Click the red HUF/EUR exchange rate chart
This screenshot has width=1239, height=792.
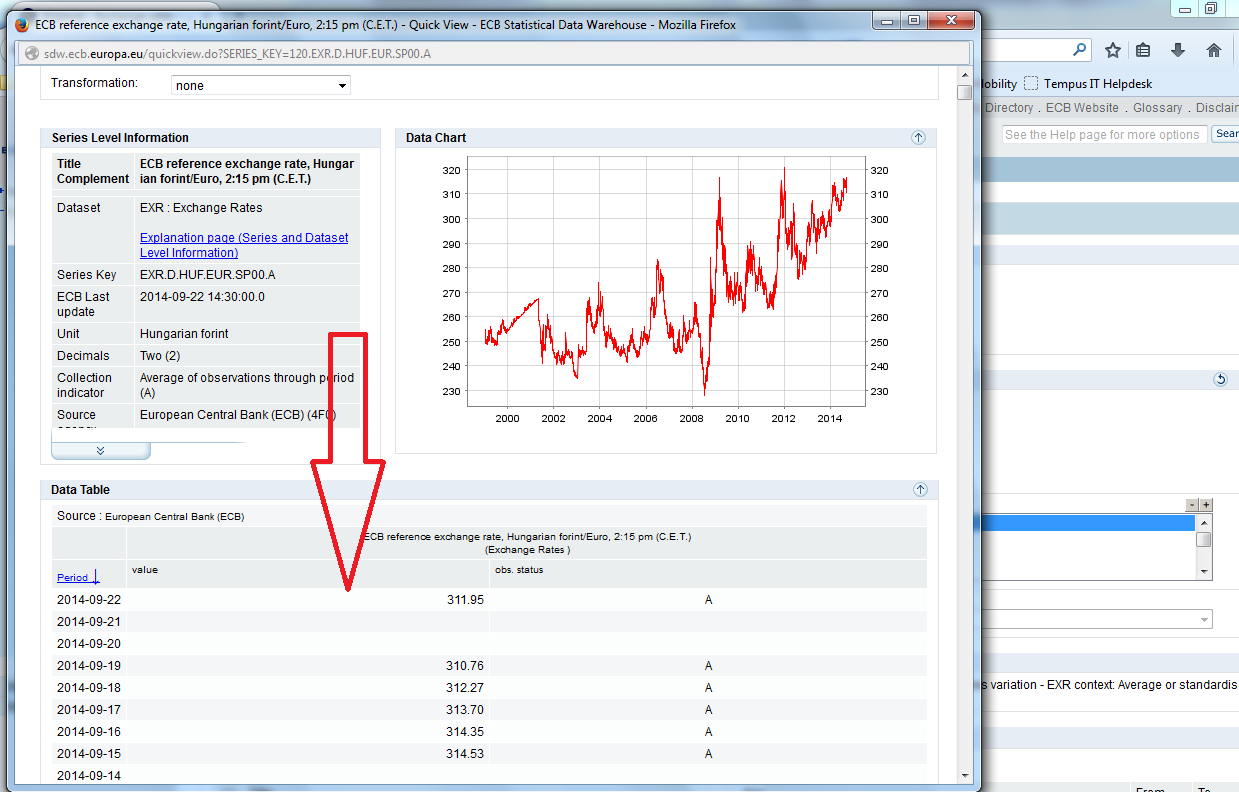point(666,280)
